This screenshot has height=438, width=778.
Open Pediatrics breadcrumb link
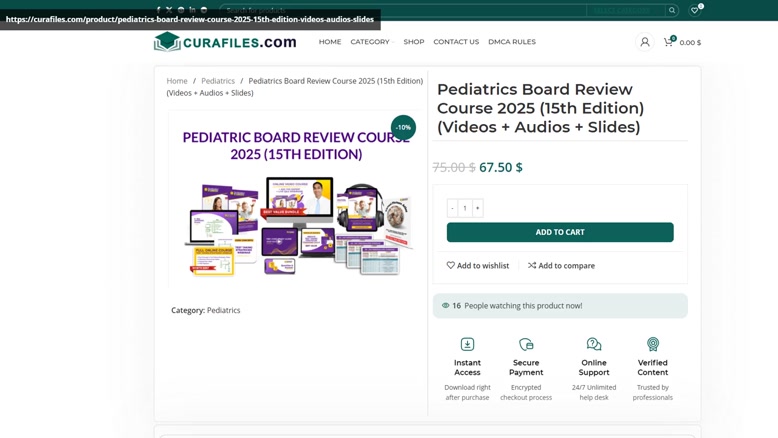pos(218,81)
